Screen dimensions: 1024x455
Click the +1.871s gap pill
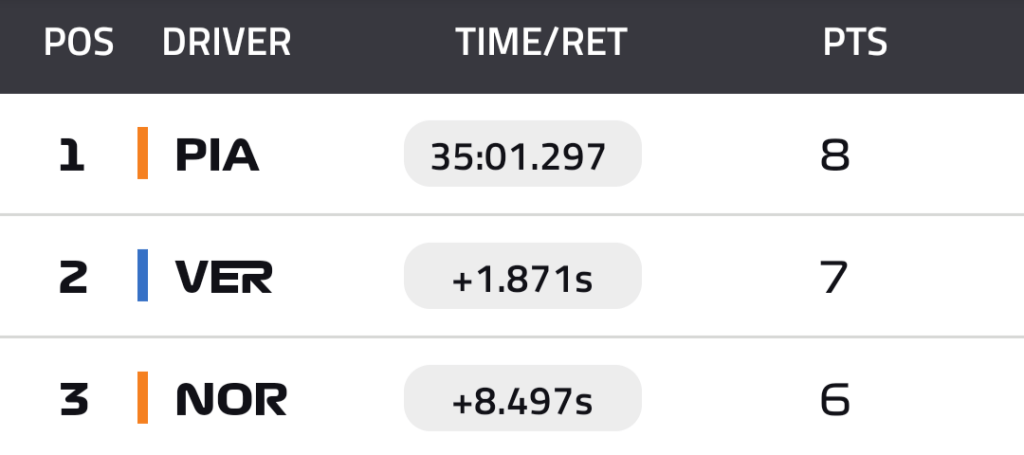point(522,276)
